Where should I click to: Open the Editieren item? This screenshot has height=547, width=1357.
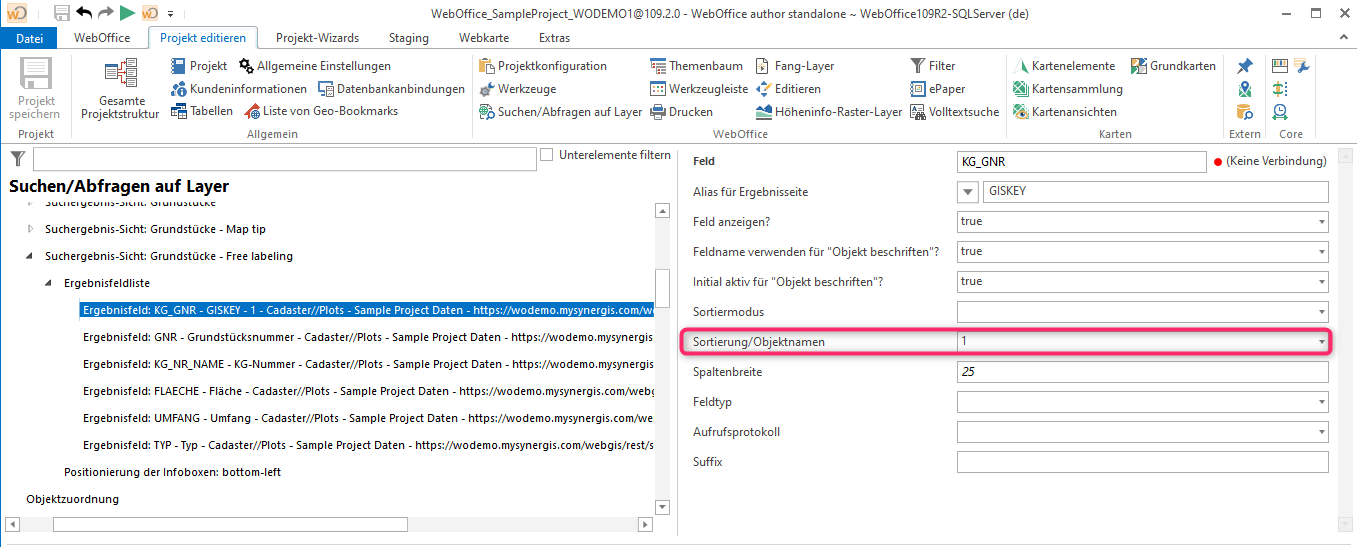point(789,89)
